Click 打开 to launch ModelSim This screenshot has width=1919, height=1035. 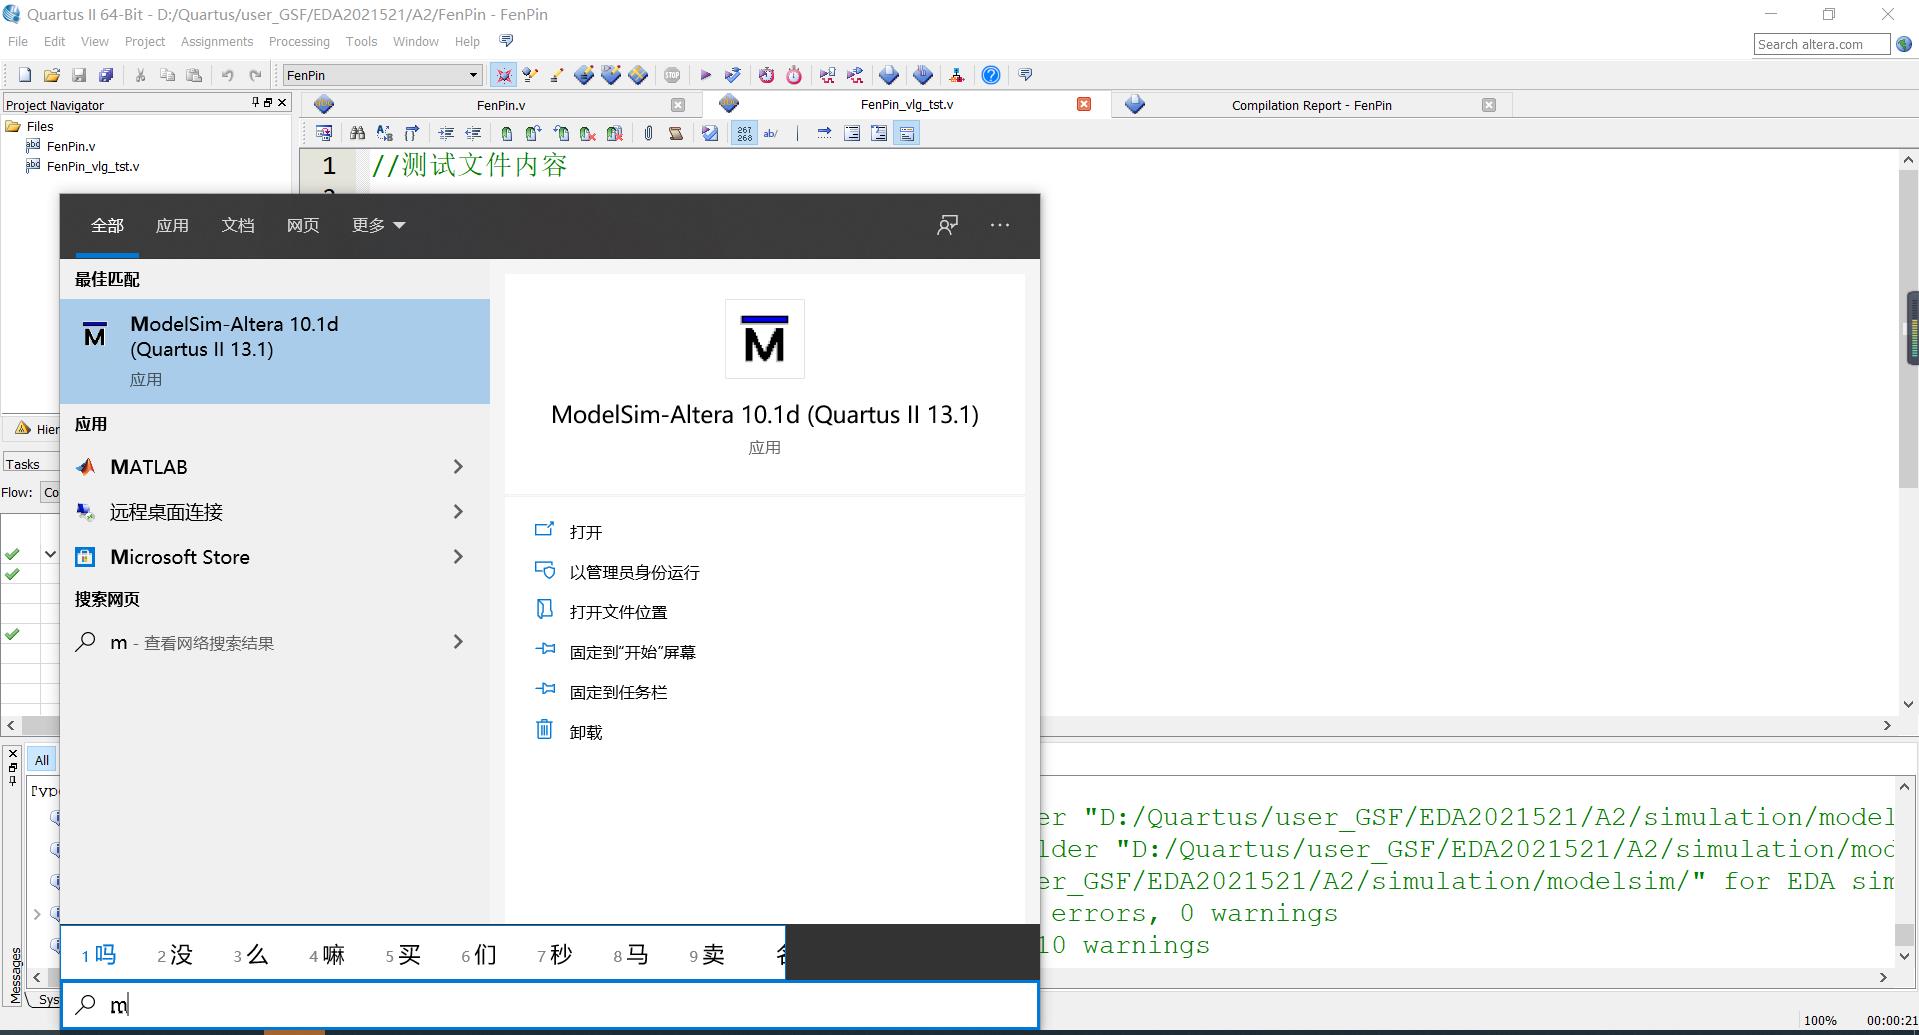pos(586,532)
